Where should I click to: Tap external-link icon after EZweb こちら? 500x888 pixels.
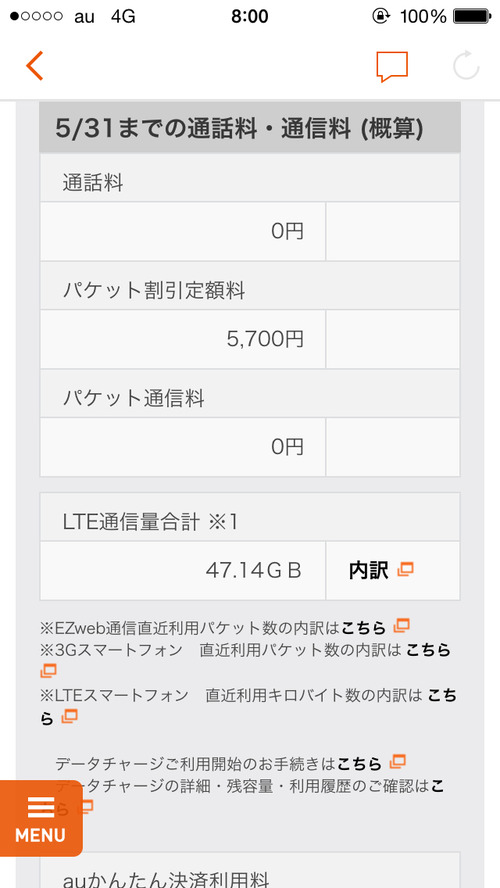click(401, 626)
